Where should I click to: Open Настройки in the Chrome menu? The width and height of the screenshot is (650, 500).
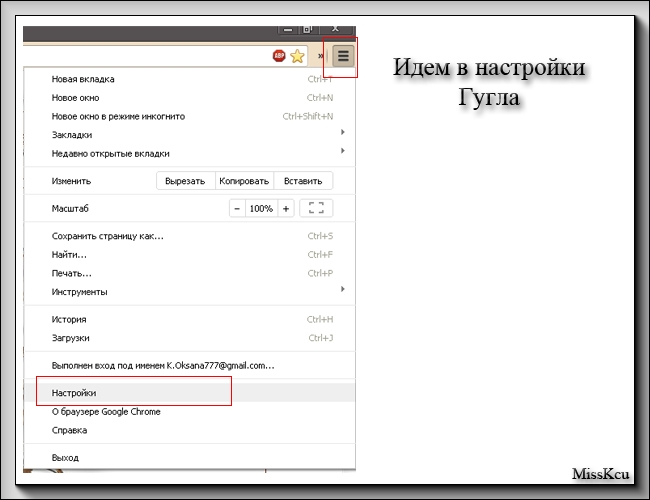point(190,393)
